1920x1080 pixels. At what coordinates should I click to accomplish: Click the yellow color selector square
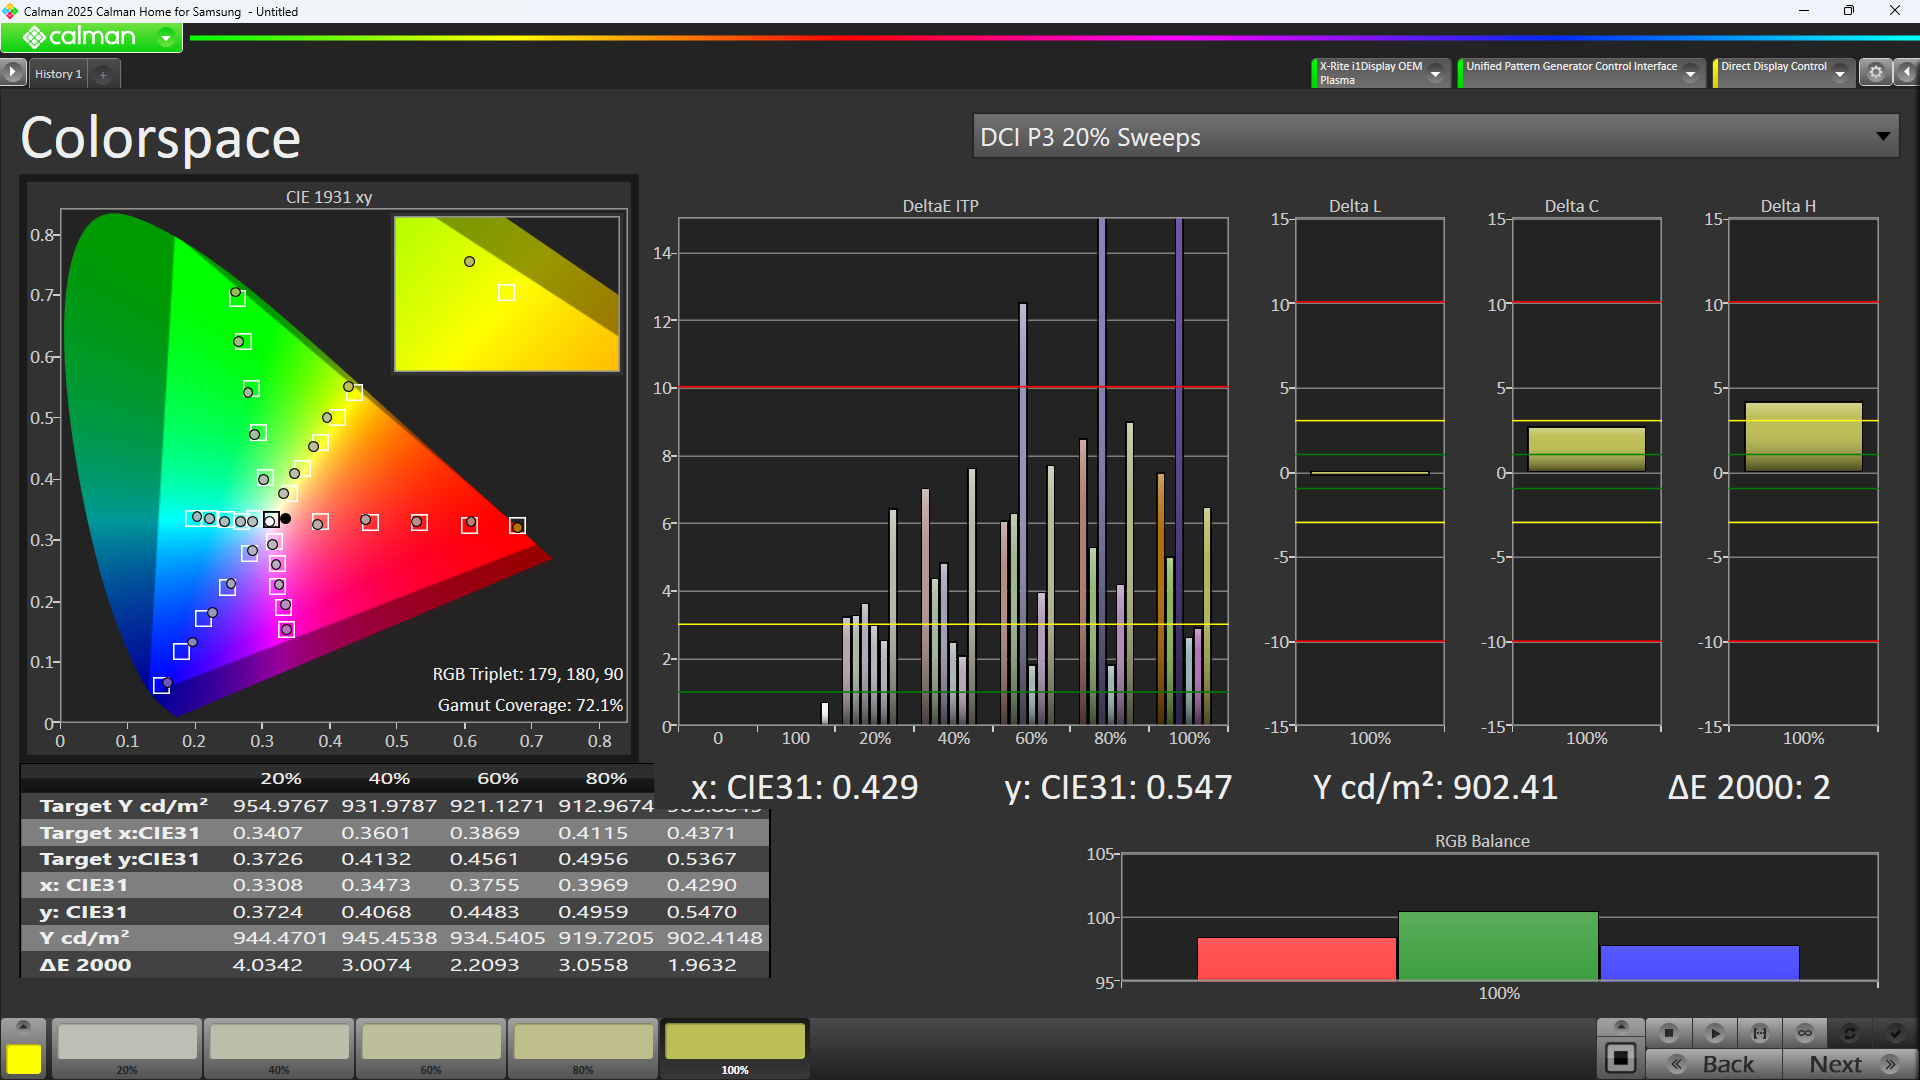coord(23,1059)
